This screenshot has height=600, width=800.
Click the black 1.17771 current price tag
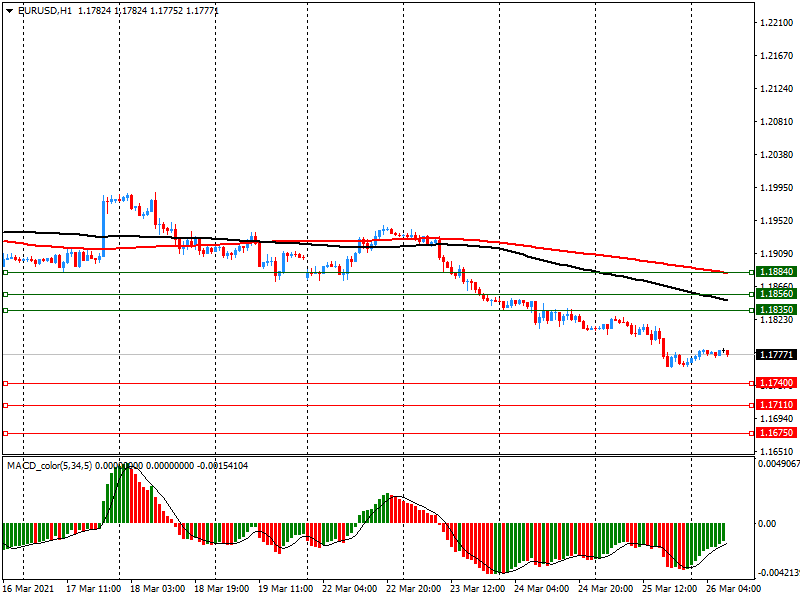tap(776, 355)
